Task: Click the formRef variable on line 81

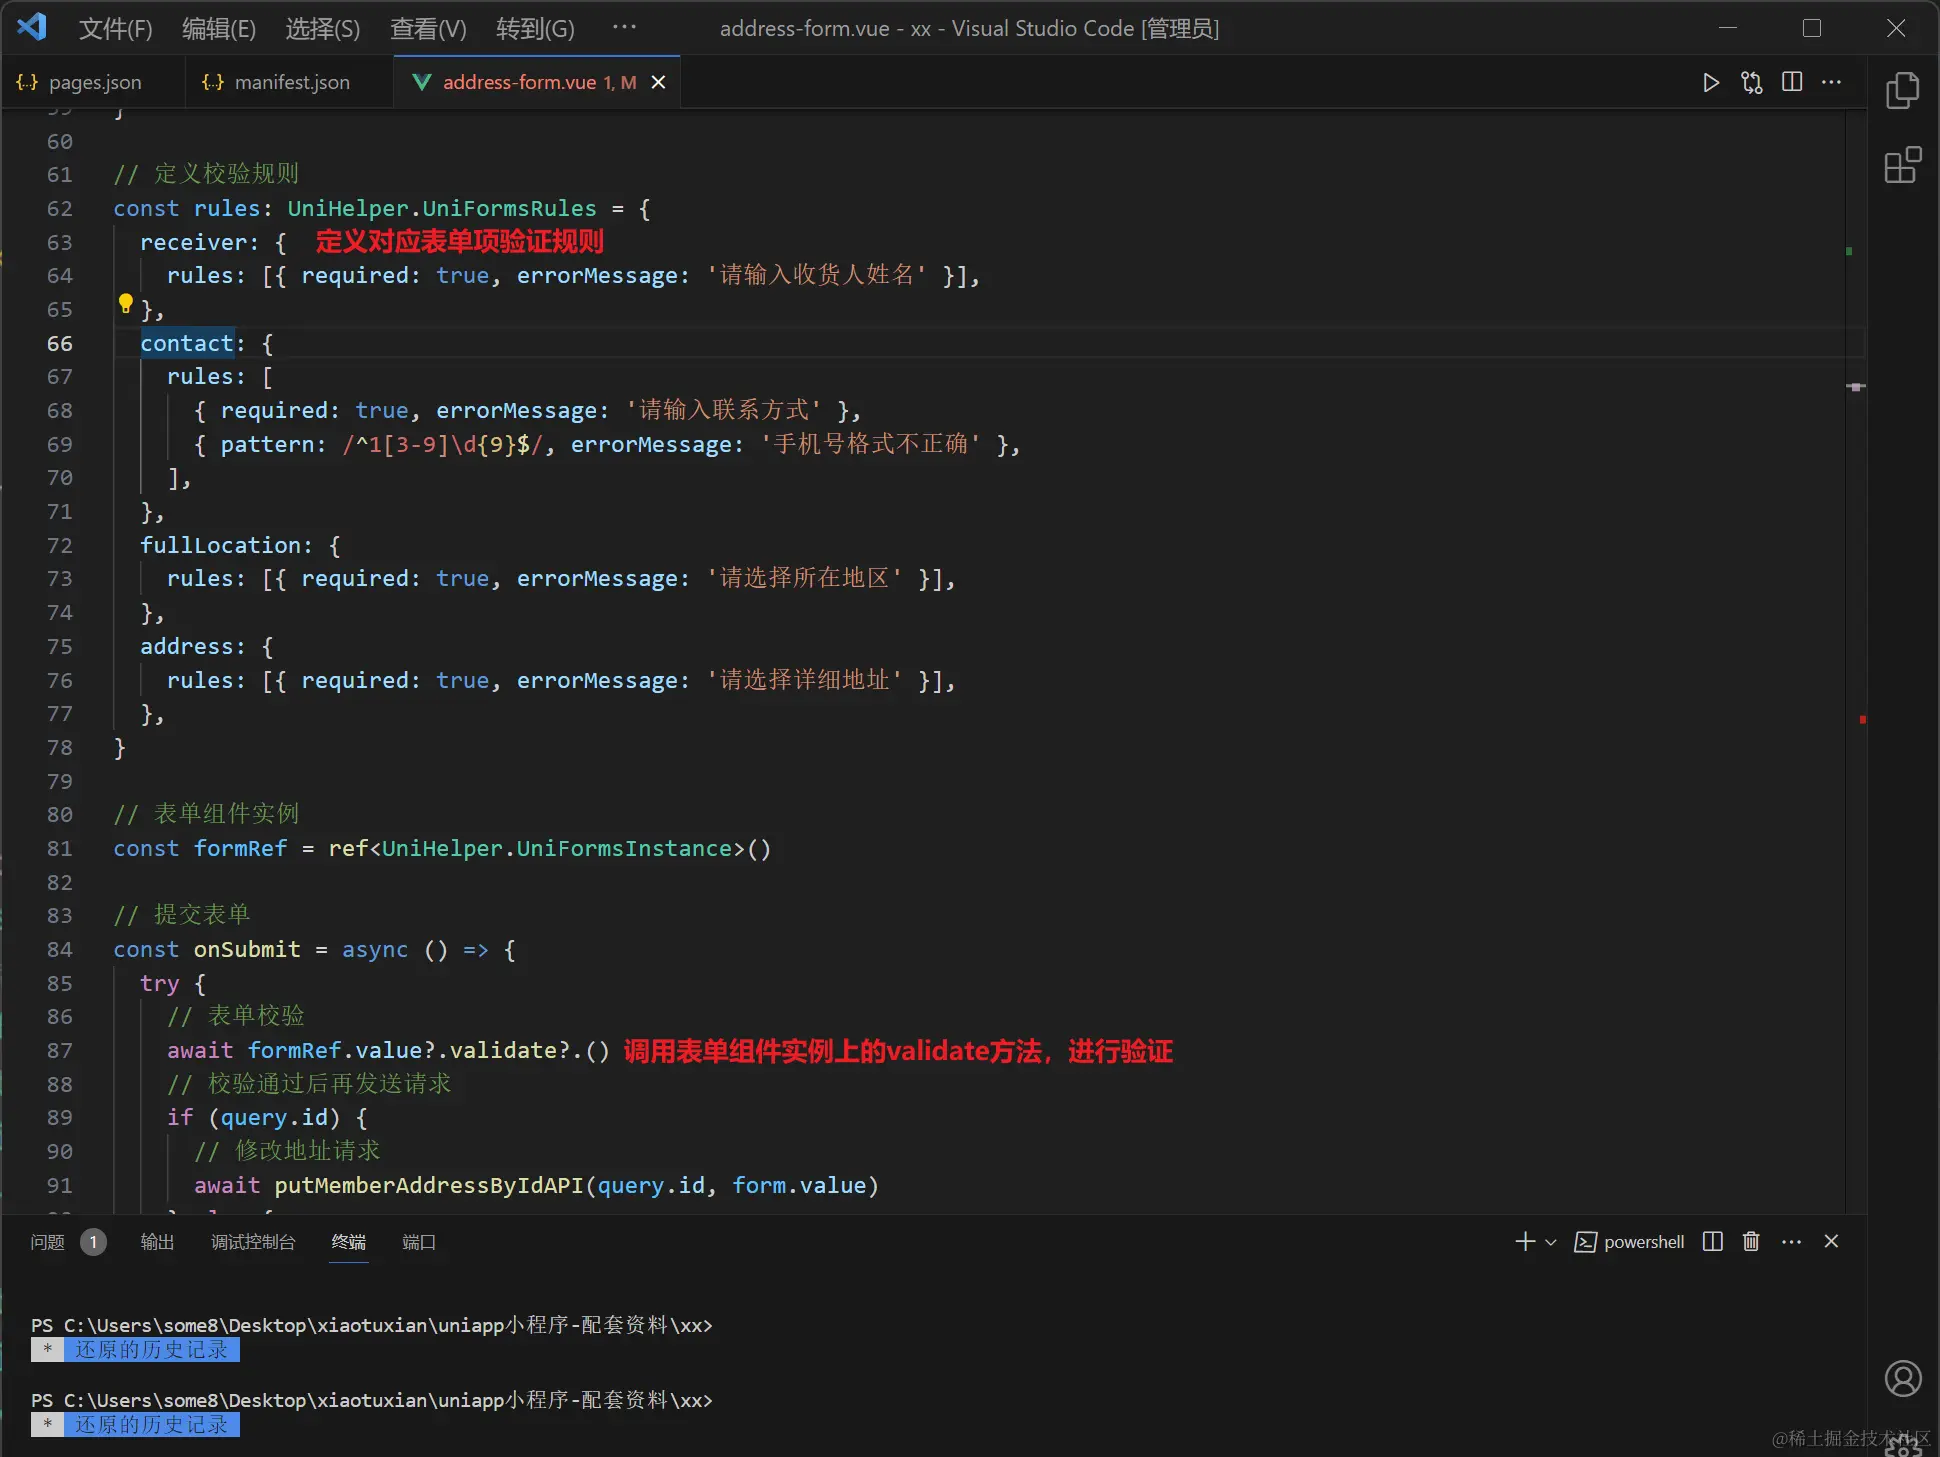Action: pos(240,848)
